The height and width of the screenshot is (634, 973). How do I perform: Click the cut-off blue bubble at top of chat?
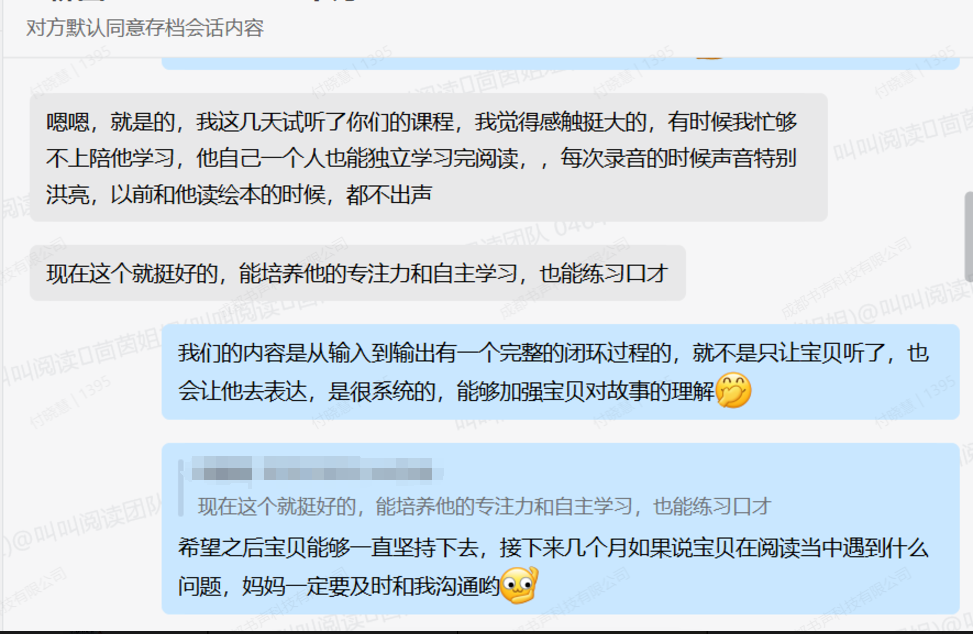[x=560, y=63]
